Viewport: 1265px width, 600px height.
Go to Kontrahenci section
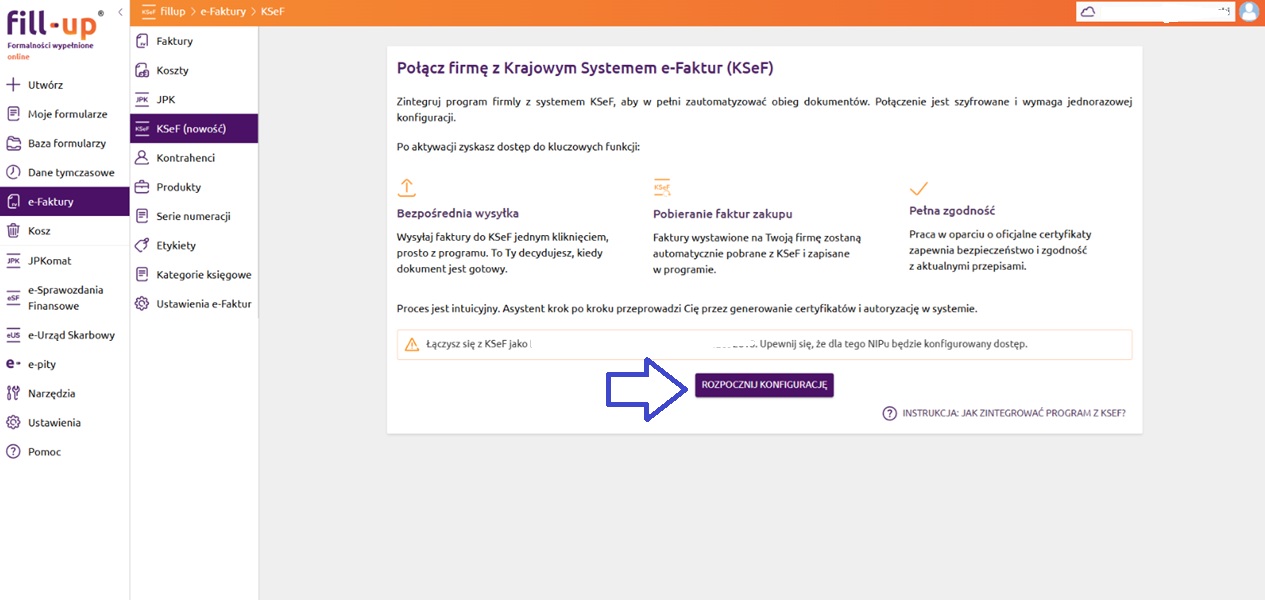pos(185,158)
